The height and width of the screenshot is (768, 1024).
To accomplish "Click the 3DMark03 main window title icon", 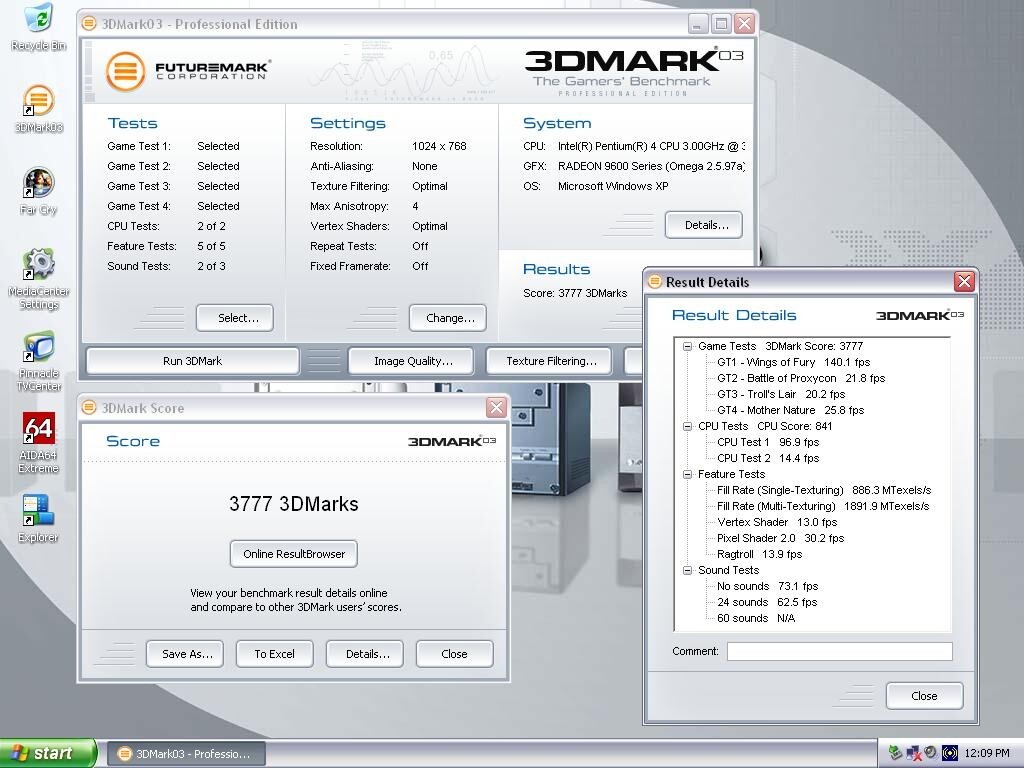I will click(89, 24).
